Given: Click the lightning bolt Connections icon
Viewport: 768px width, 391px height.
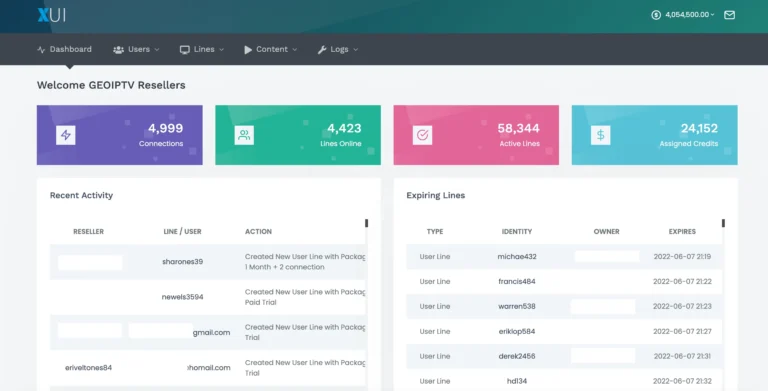Looking at the screenshot, I should 66,135.
